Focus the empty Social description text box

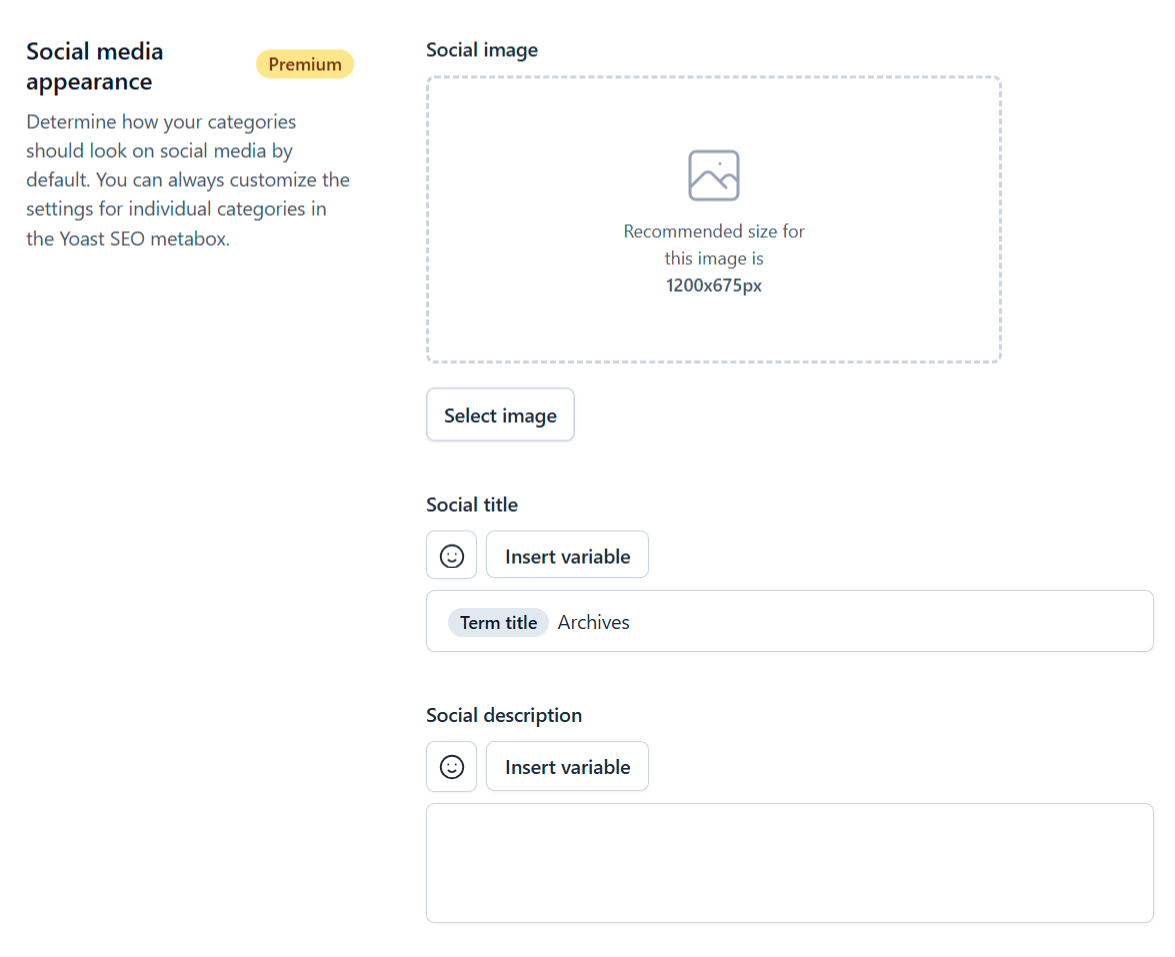tap(789, 862)
